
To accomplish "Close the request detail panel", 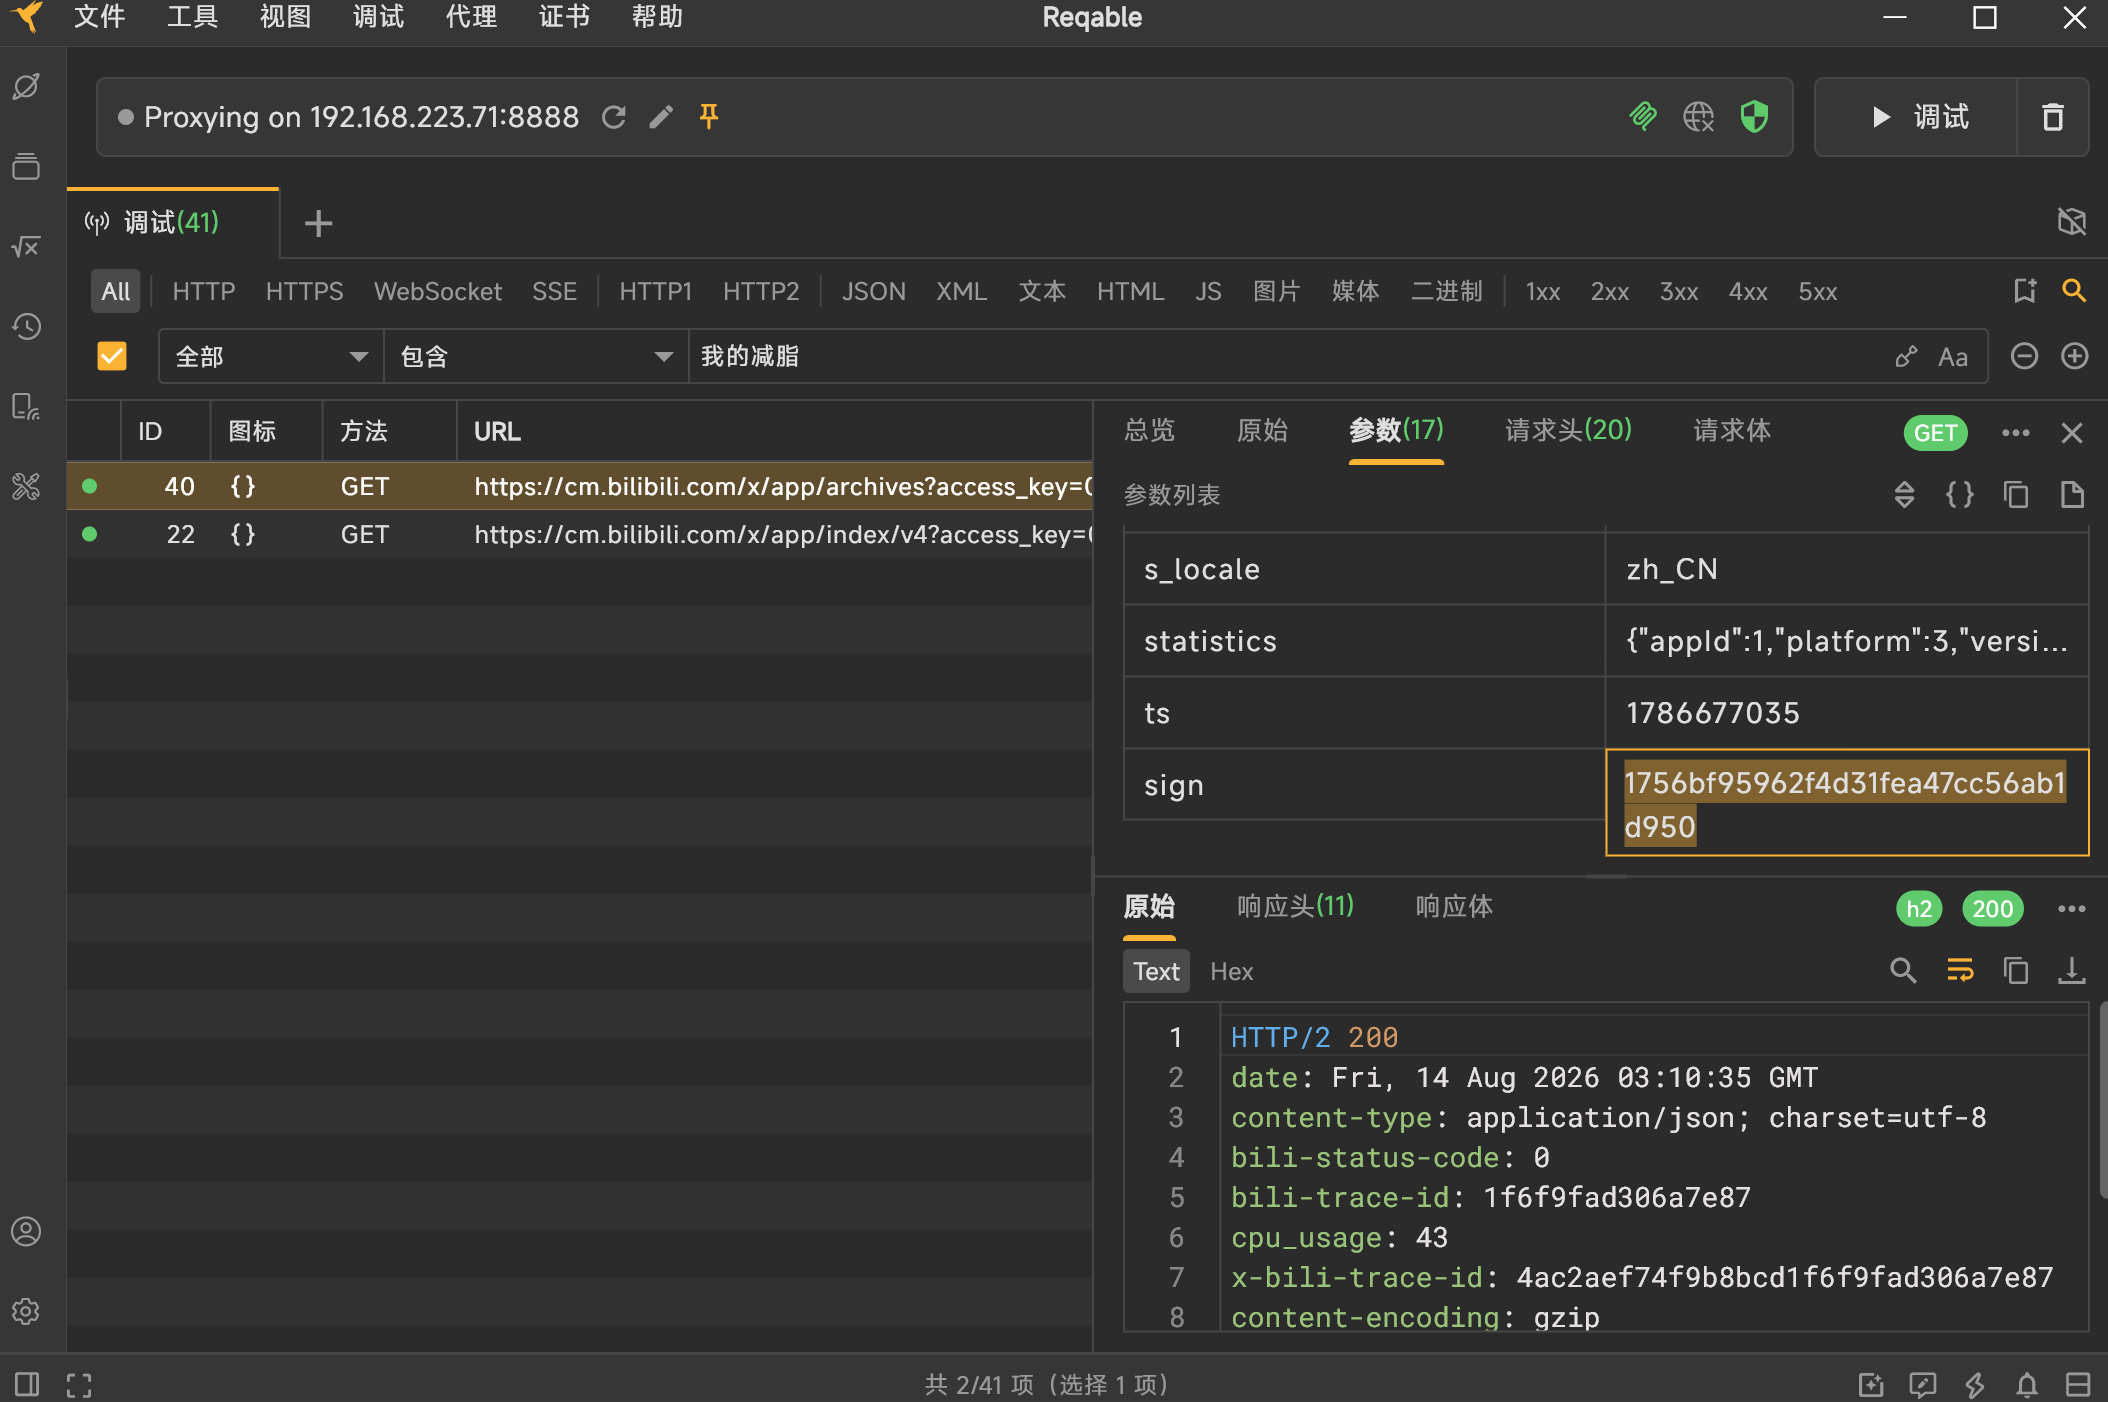I will click(2072, 433).
